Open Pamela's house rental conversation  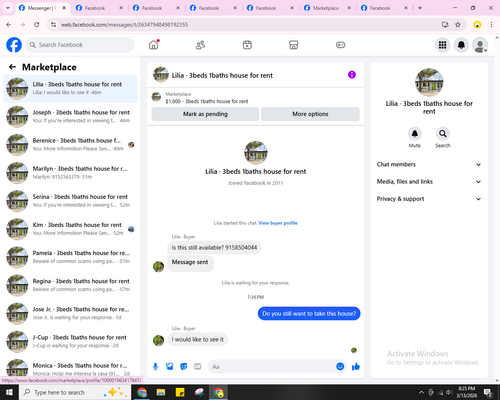(70, 257)
